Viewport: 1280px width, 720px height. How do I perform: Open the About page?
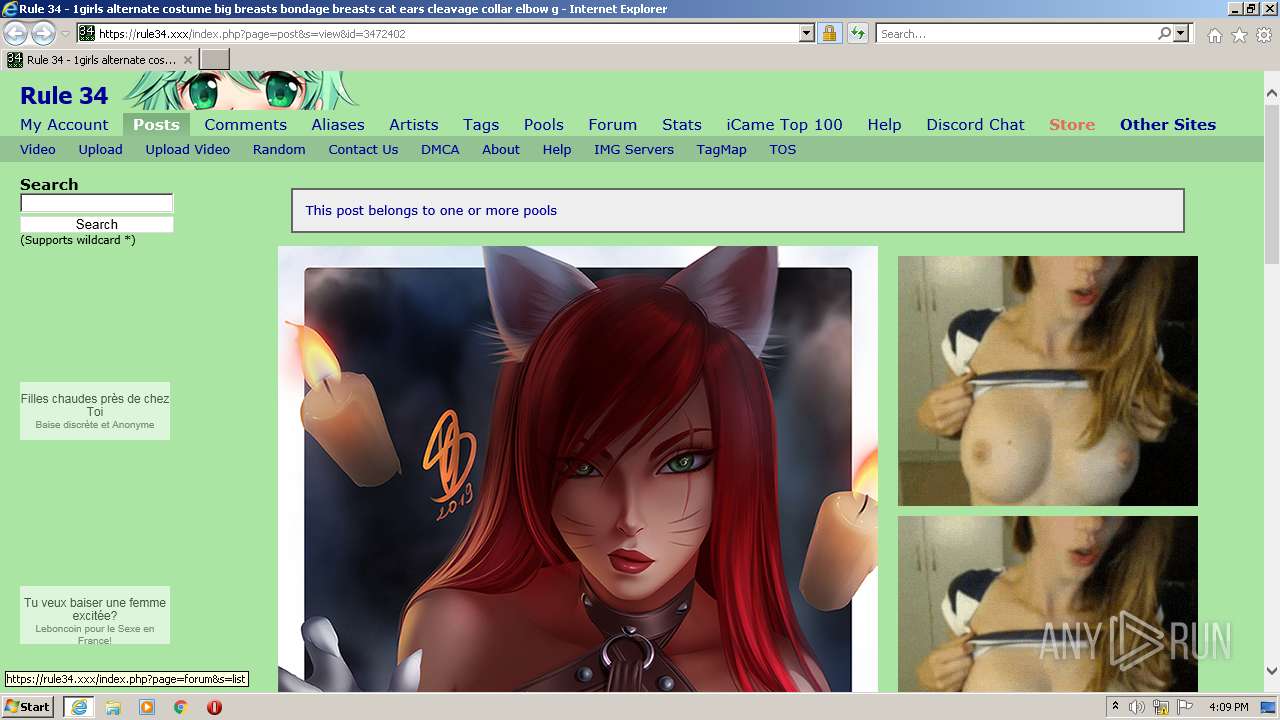click(x=501, y=149)
